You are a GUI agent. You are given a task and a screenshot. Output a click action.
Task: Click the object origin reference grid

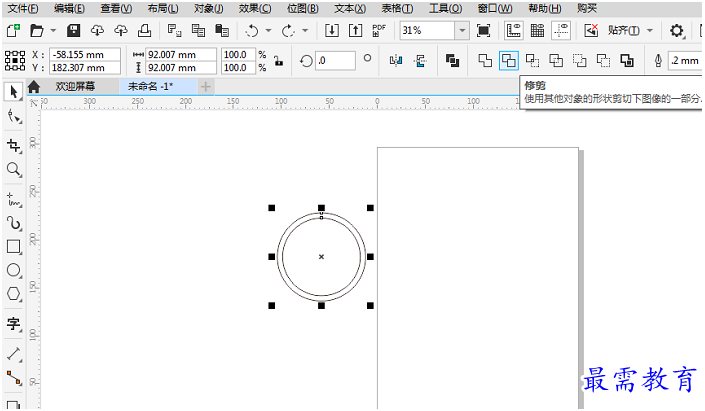click(x=15, y=61)
